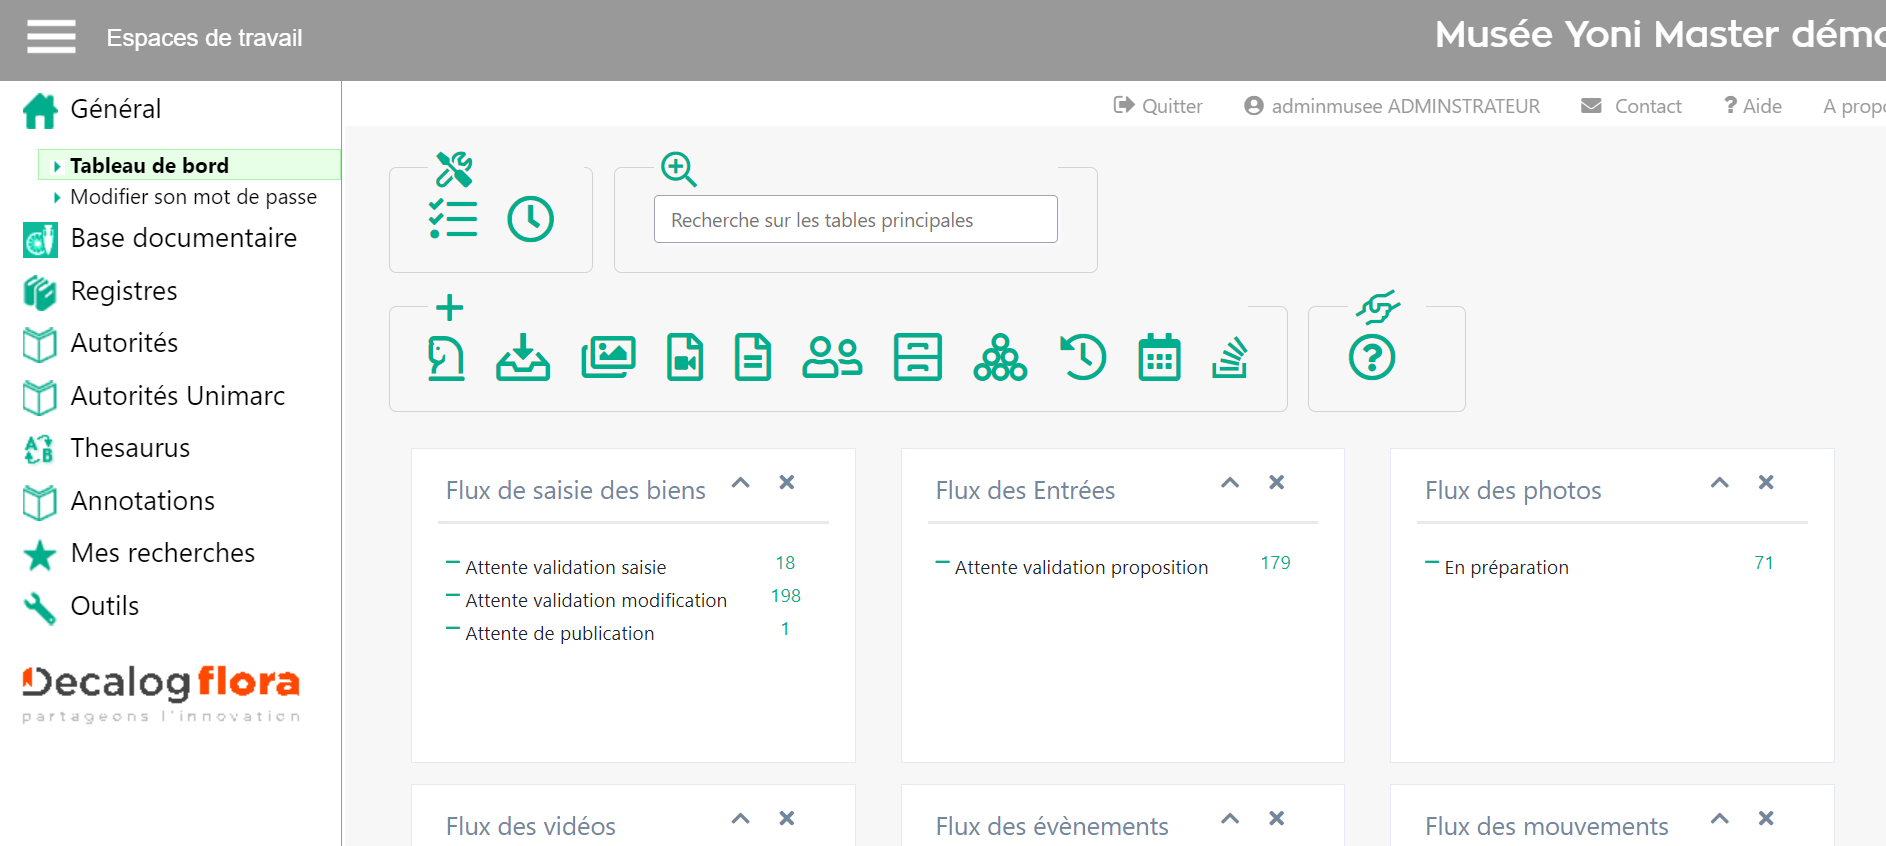
Task: Click the question mark help circle icon
Action: (x=1372, y=358)
